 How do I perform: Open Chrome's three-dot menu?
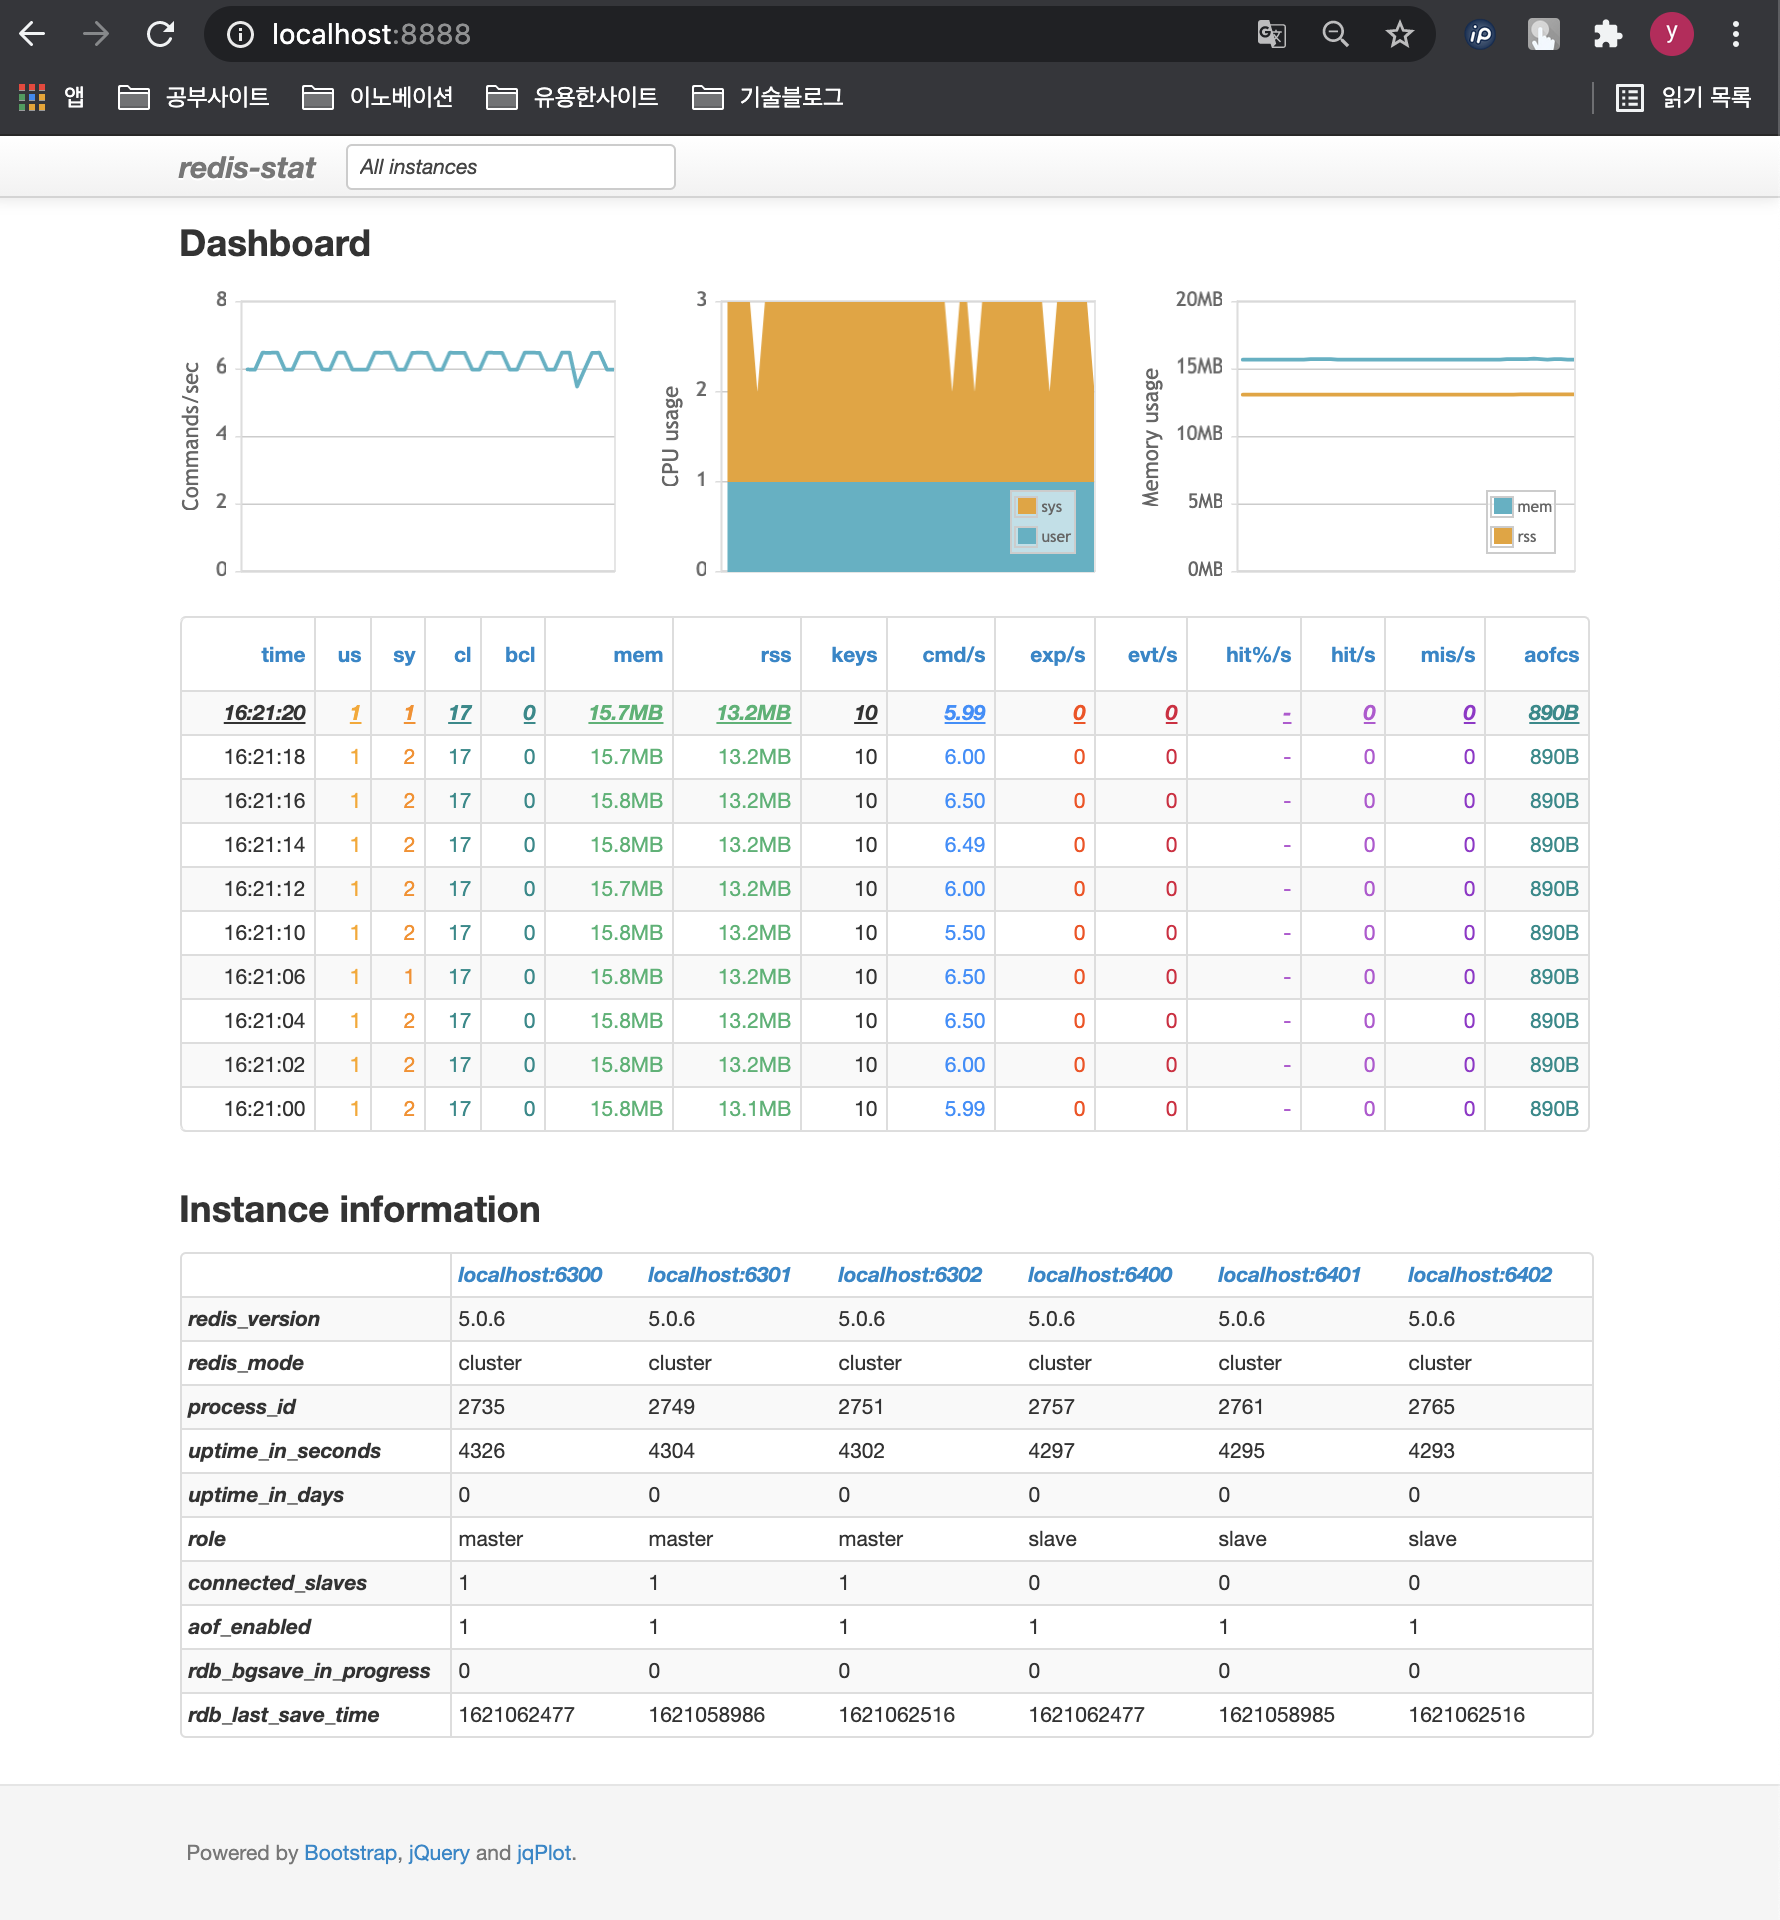click(x=1736, y=34)
